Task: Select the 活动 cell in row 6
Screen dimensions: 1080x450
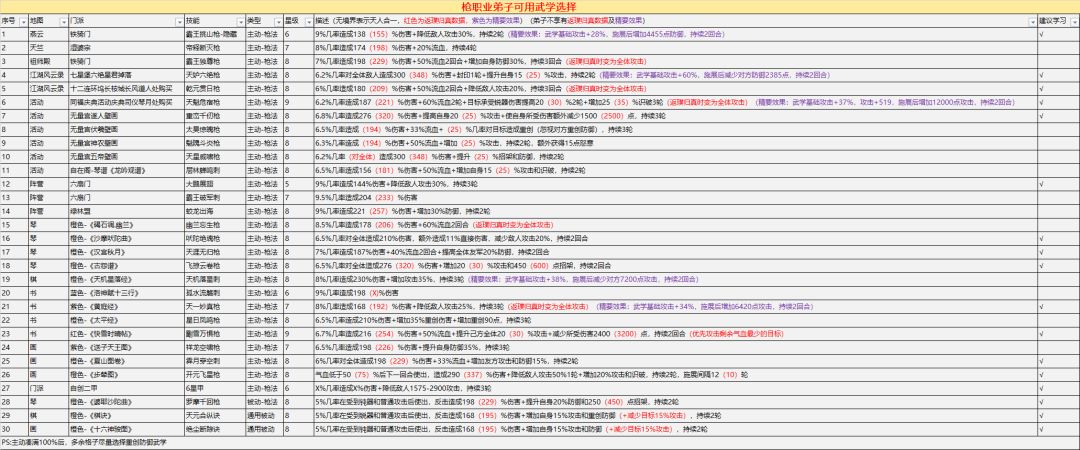Action: tap(49, 102)
